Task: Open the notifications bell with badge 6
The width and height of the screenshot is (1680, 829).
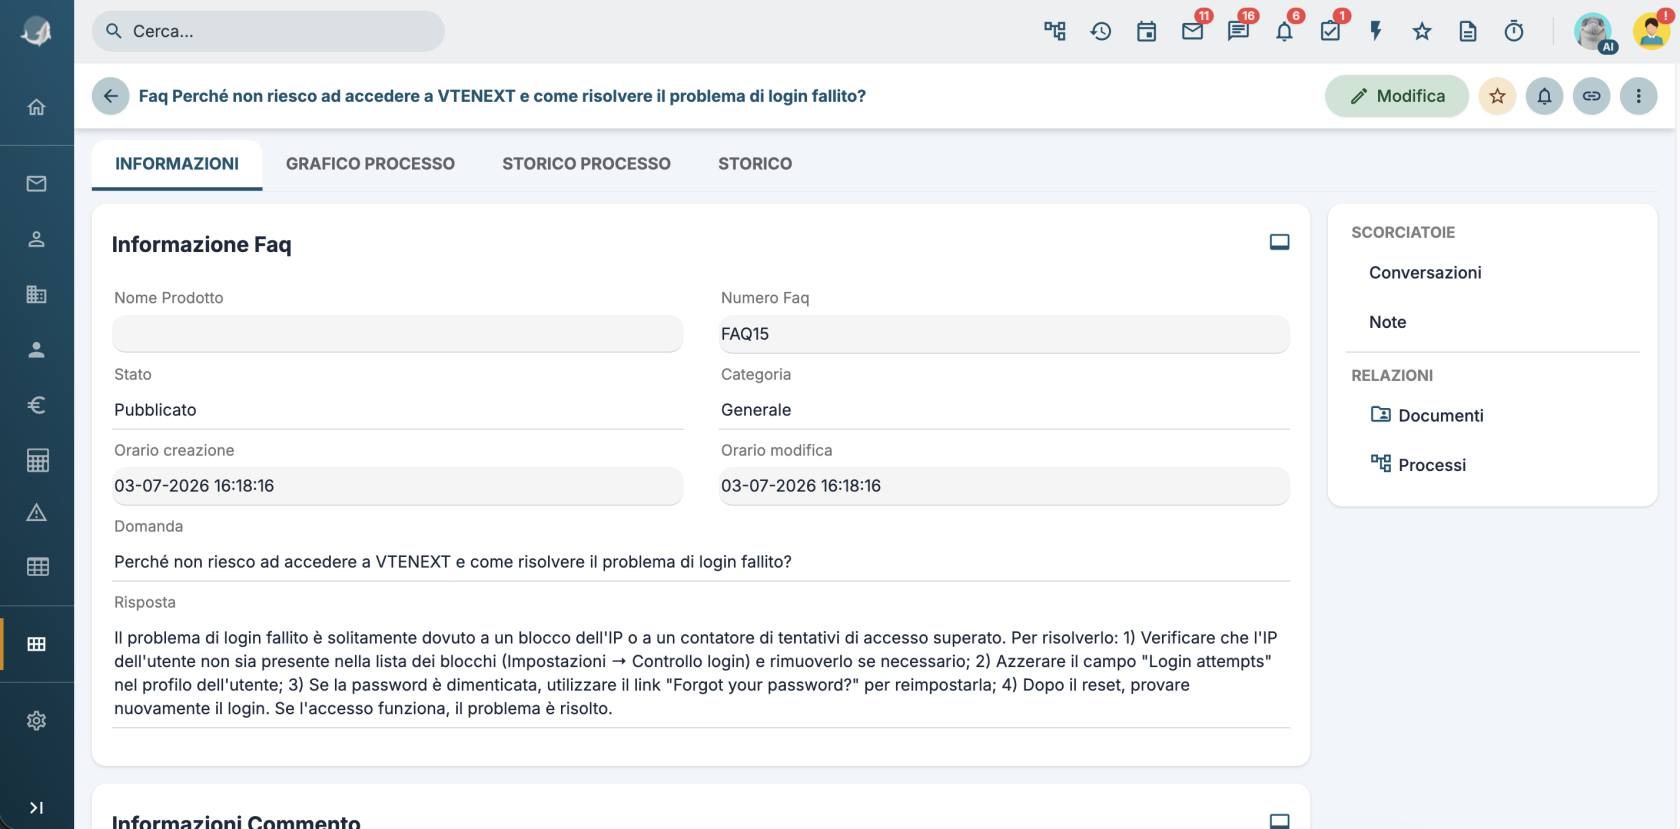Action: [1285, 31]
